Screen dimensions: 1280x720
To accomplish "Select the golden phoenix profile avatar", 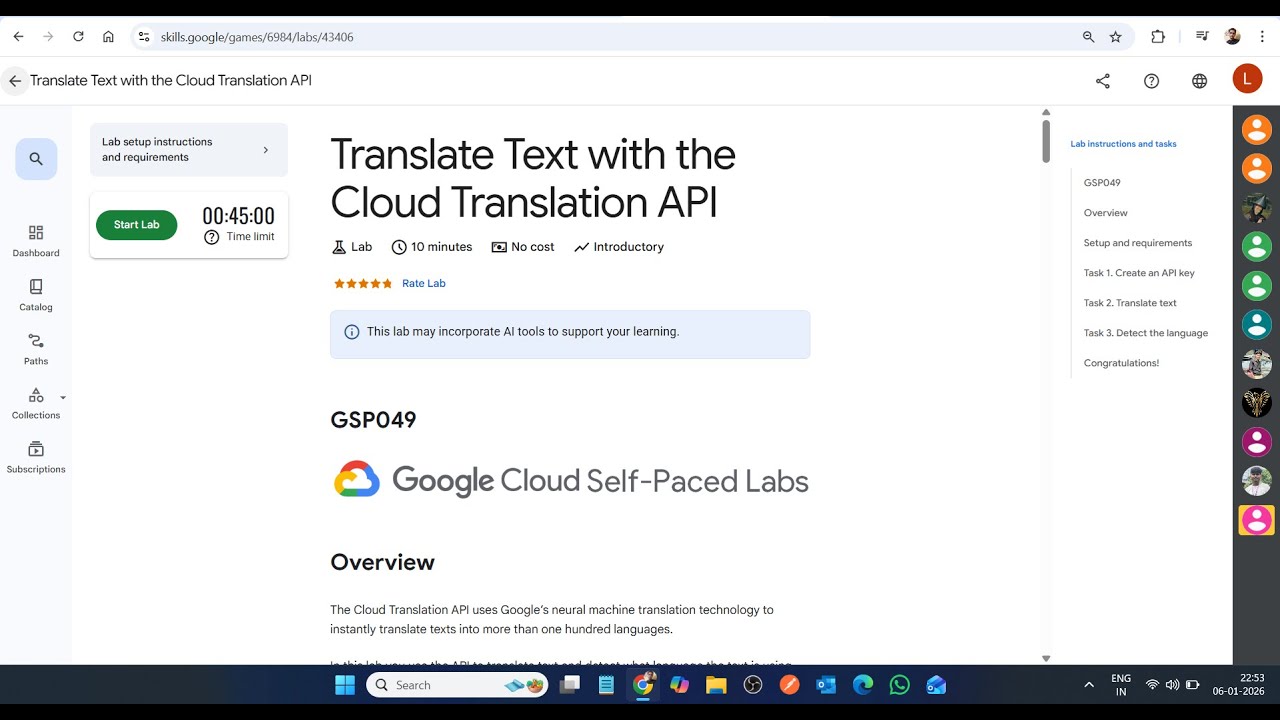I will point(1257,403).
